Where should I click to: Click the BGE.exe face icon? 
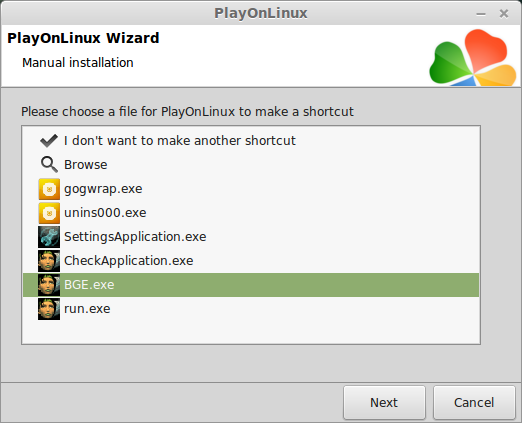click(x=49, y=285)
